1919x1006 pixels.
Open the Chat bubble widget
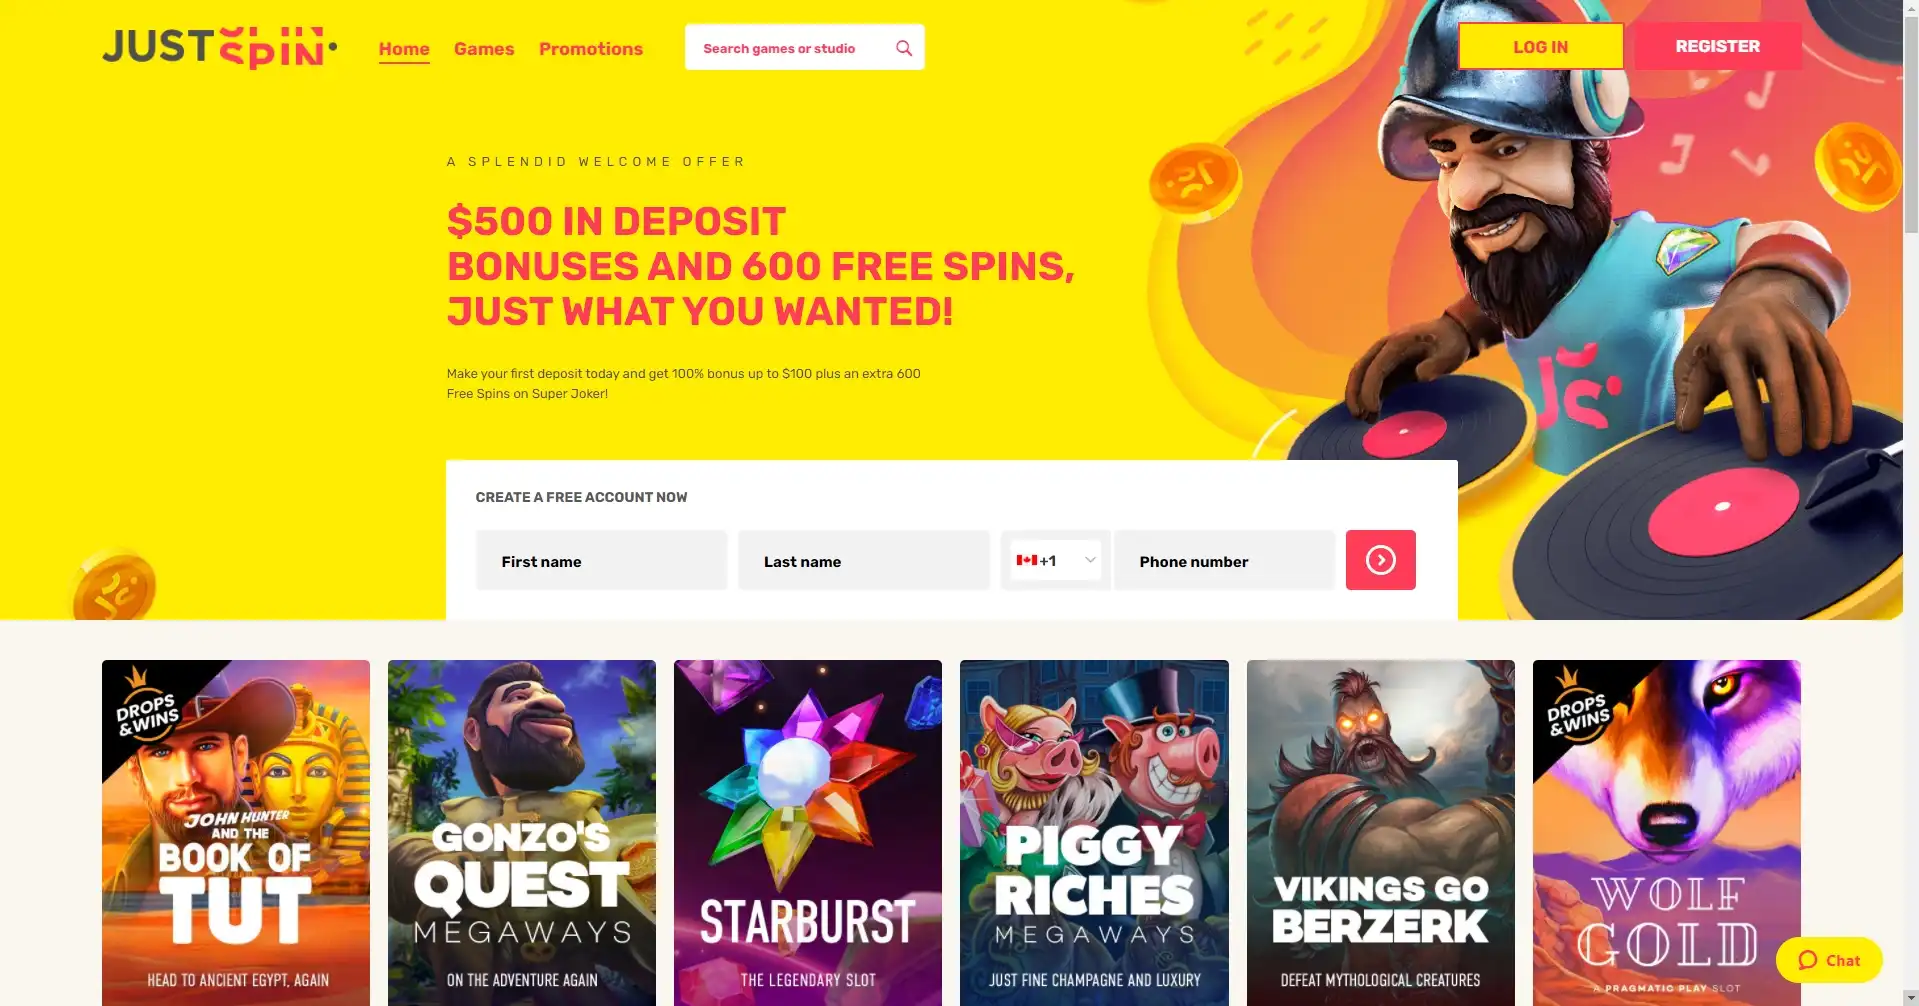click(1829, 960)
